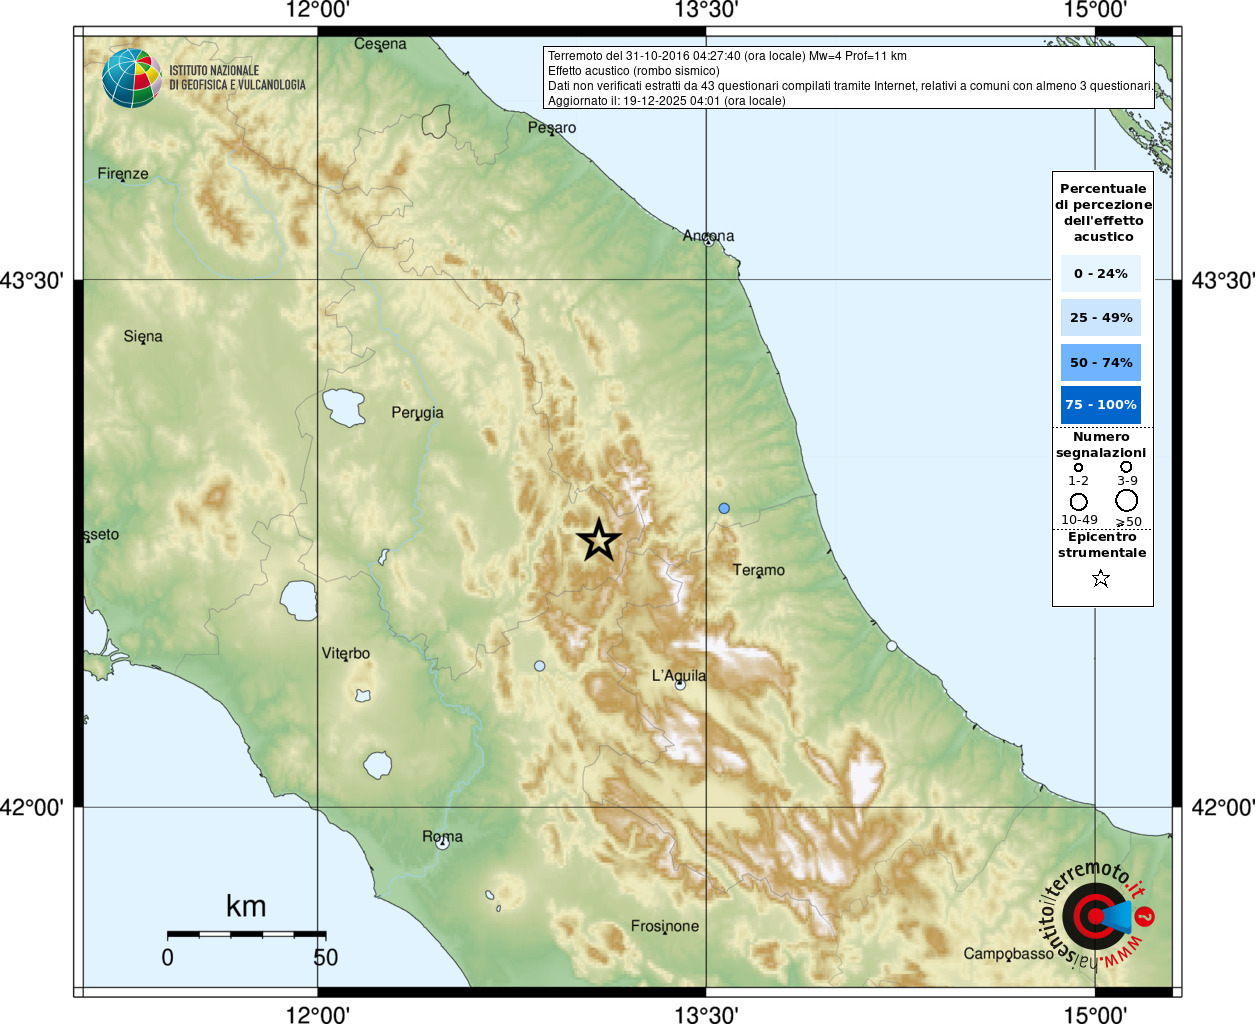
Task: Select the 75 - 100% legend swatch
Action: [x=1101, y=405]
